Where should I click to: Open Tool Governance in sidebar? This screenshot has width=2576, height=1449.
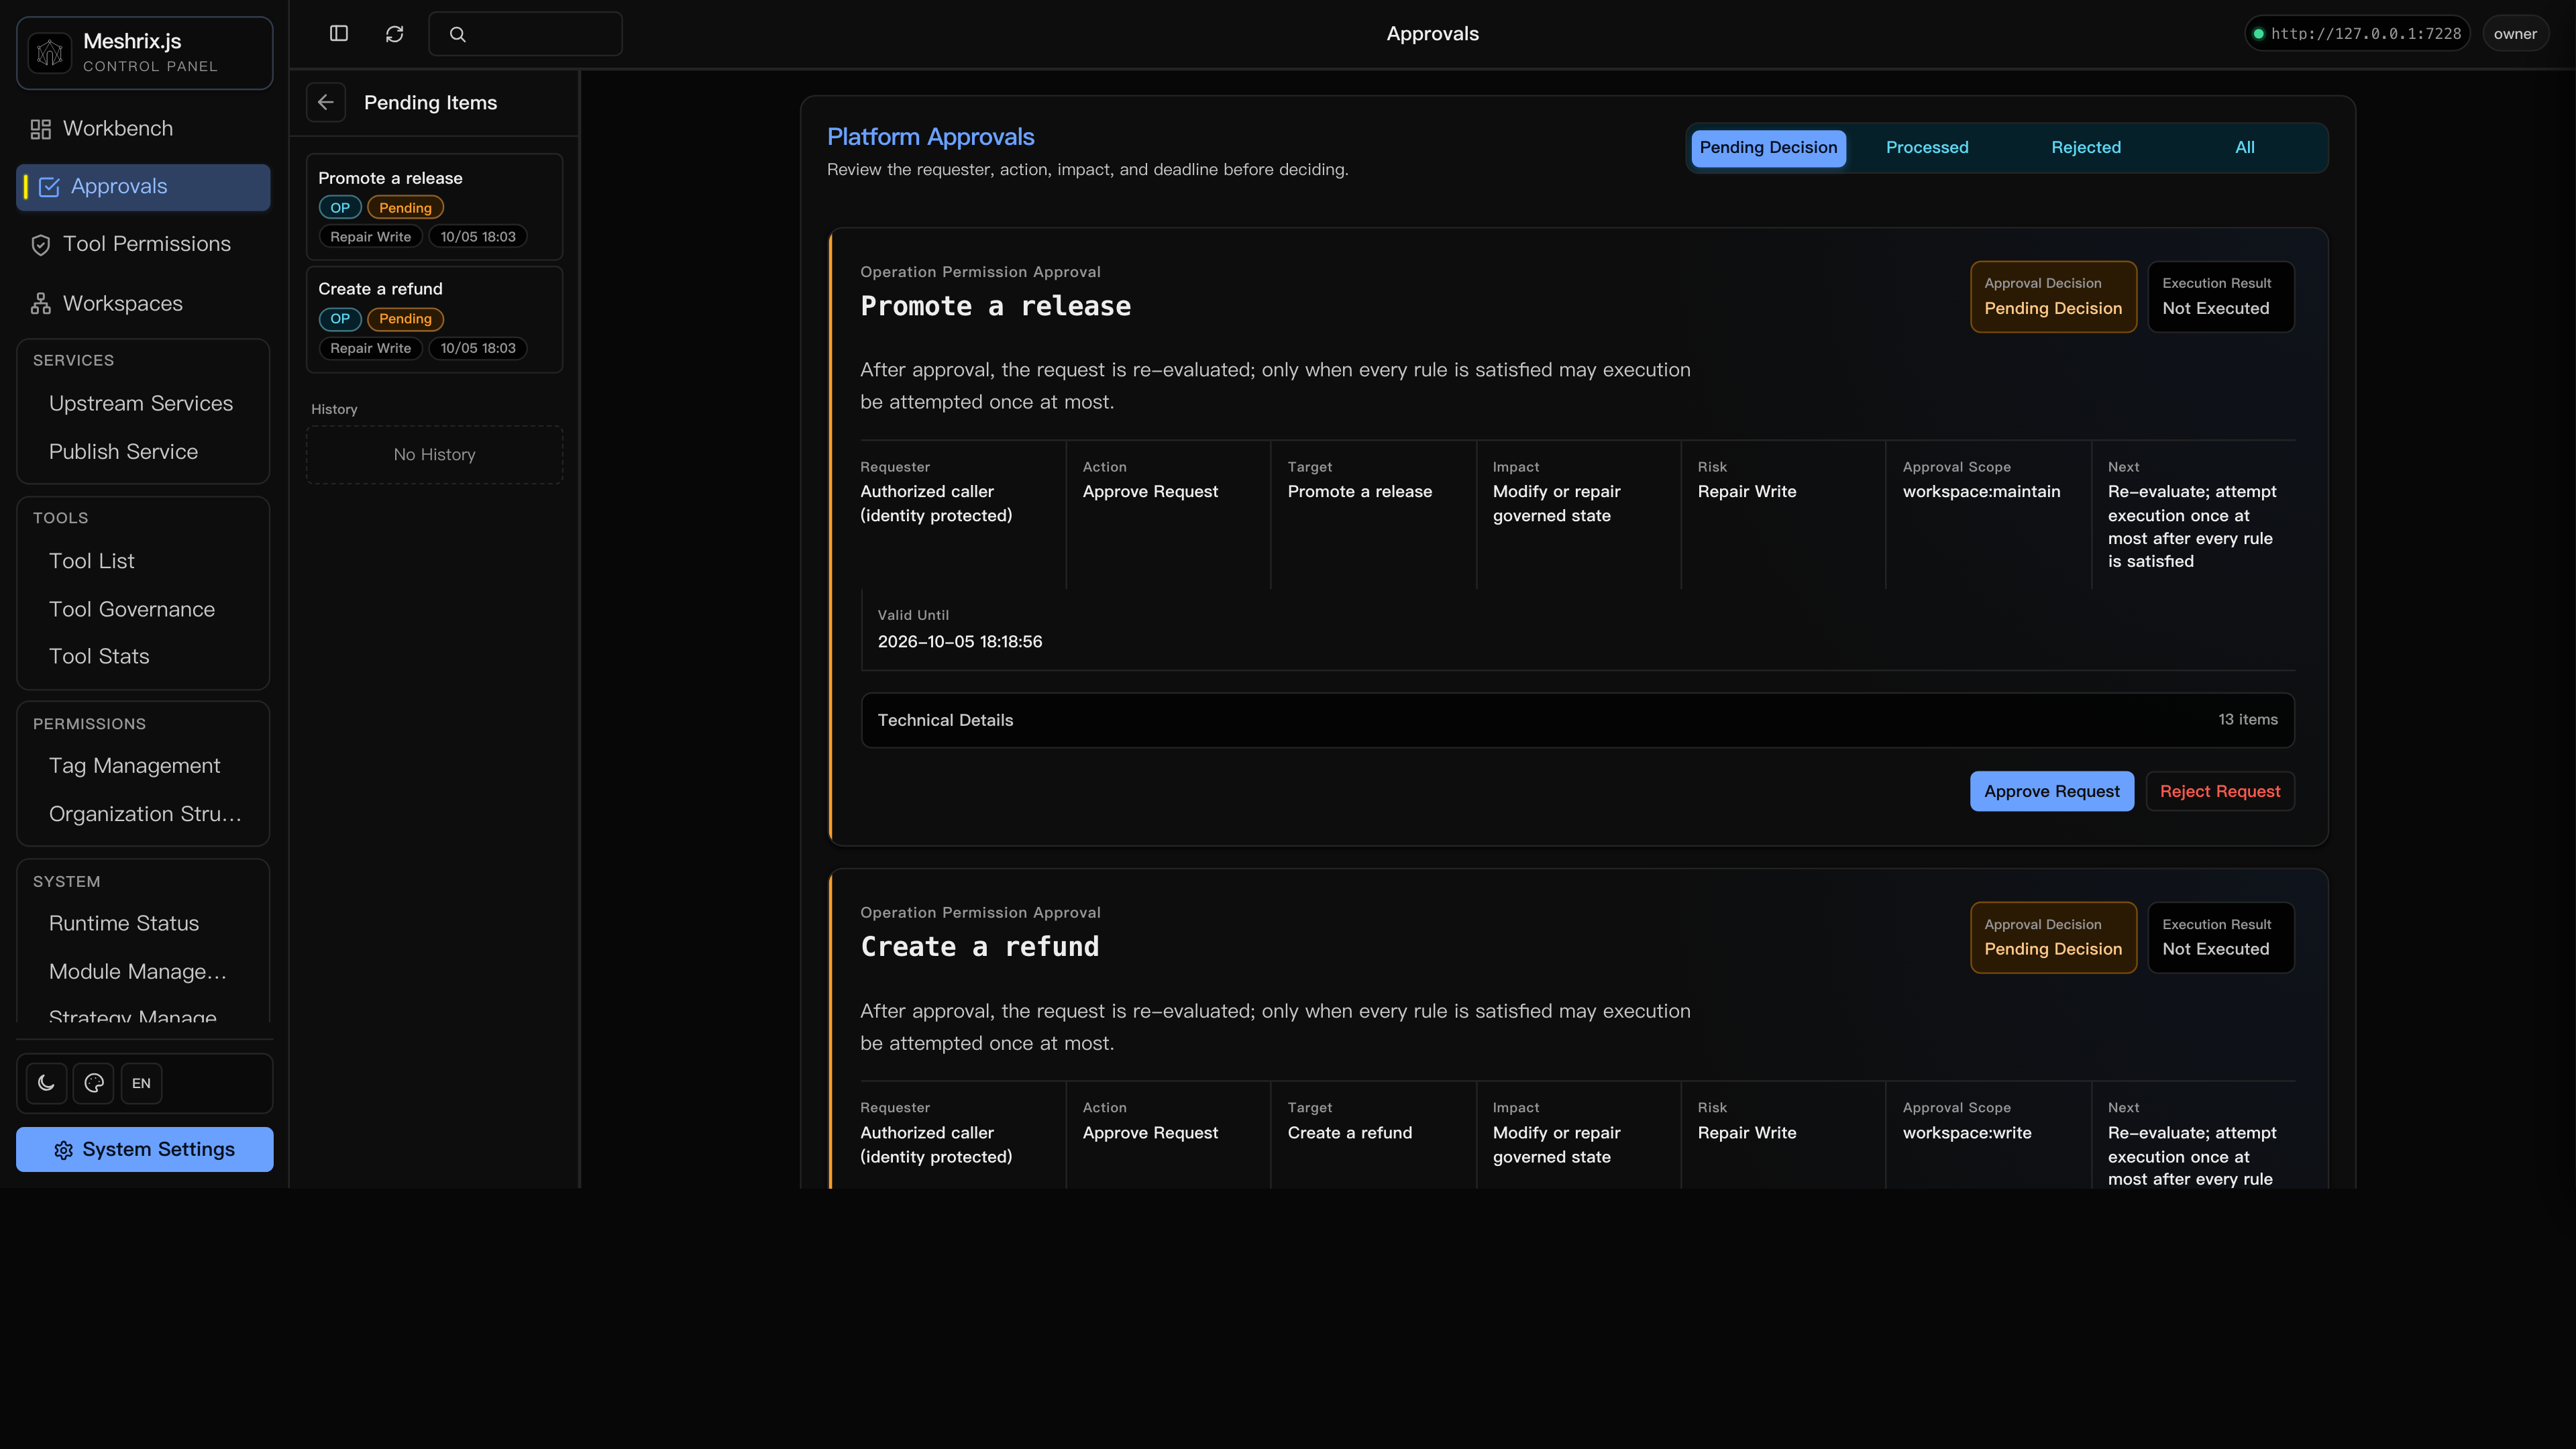tap(132, 609)
